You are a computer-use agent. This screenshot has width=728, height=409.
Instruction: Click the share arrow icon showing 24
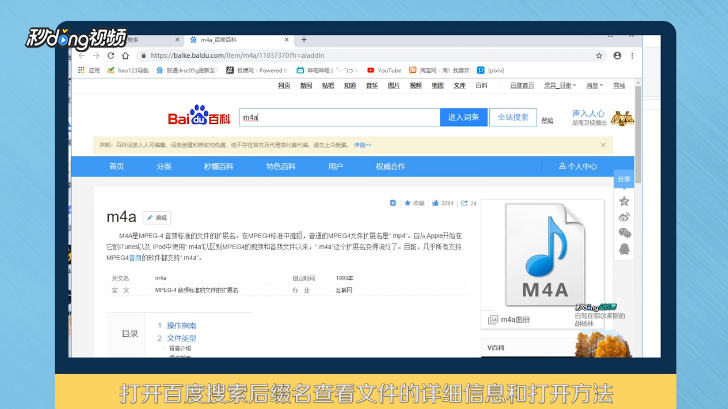[x=464, y=203]
